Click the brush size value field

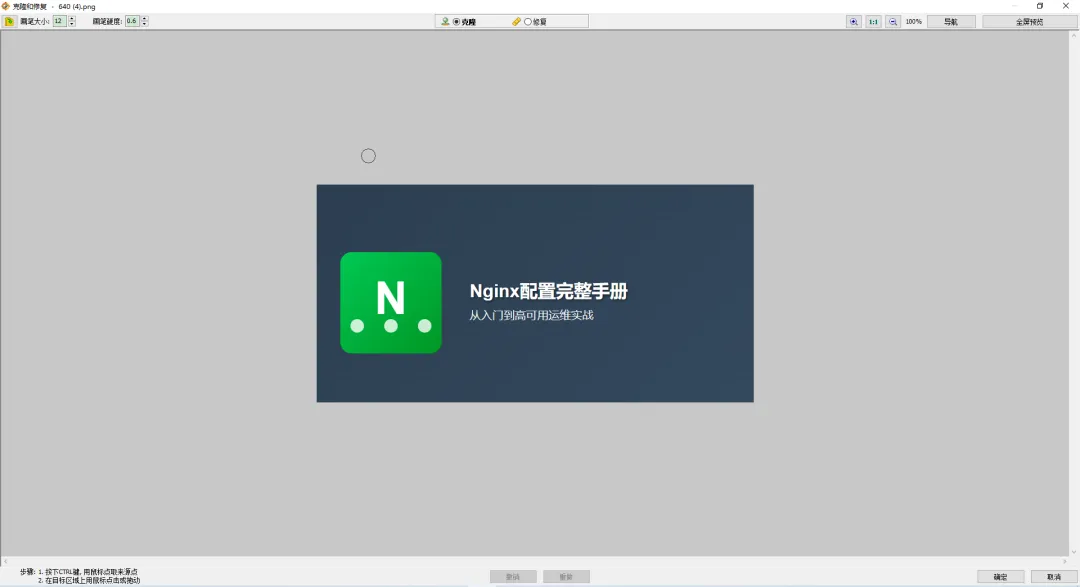click(x=59, y=21)
